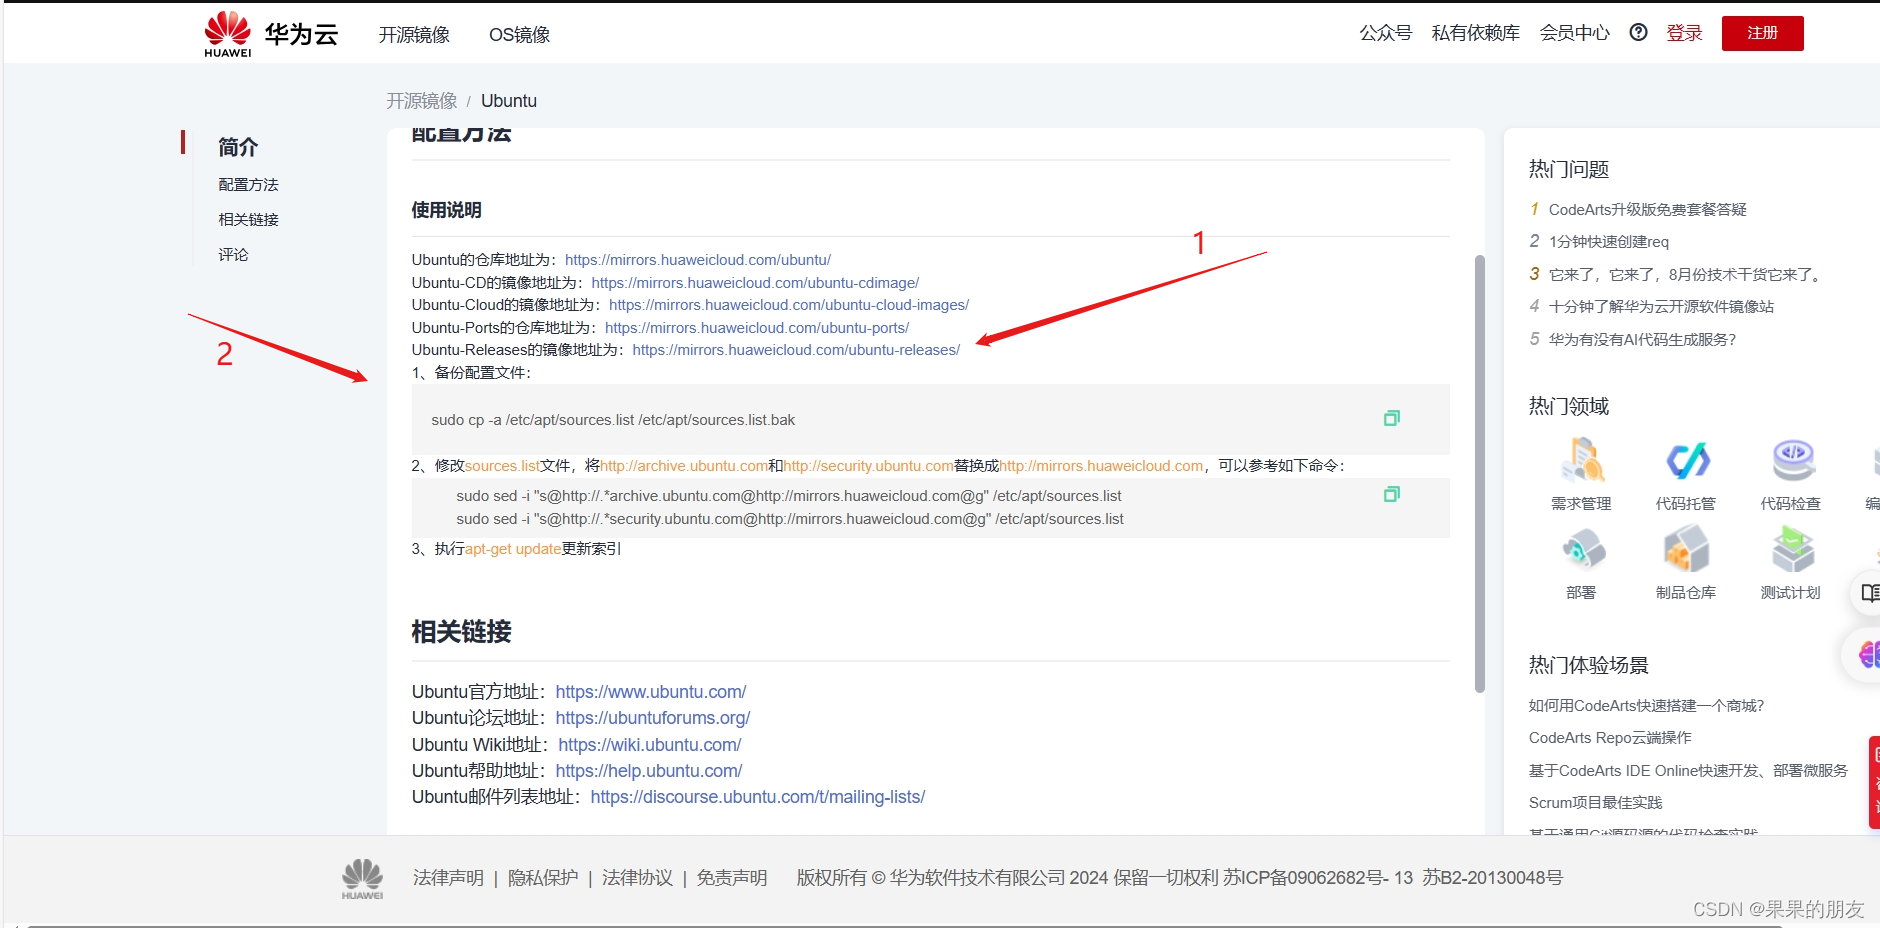1880x928 pixels.
Task: Switch to 开源镜像 in the top navigation
Action: 416,35
